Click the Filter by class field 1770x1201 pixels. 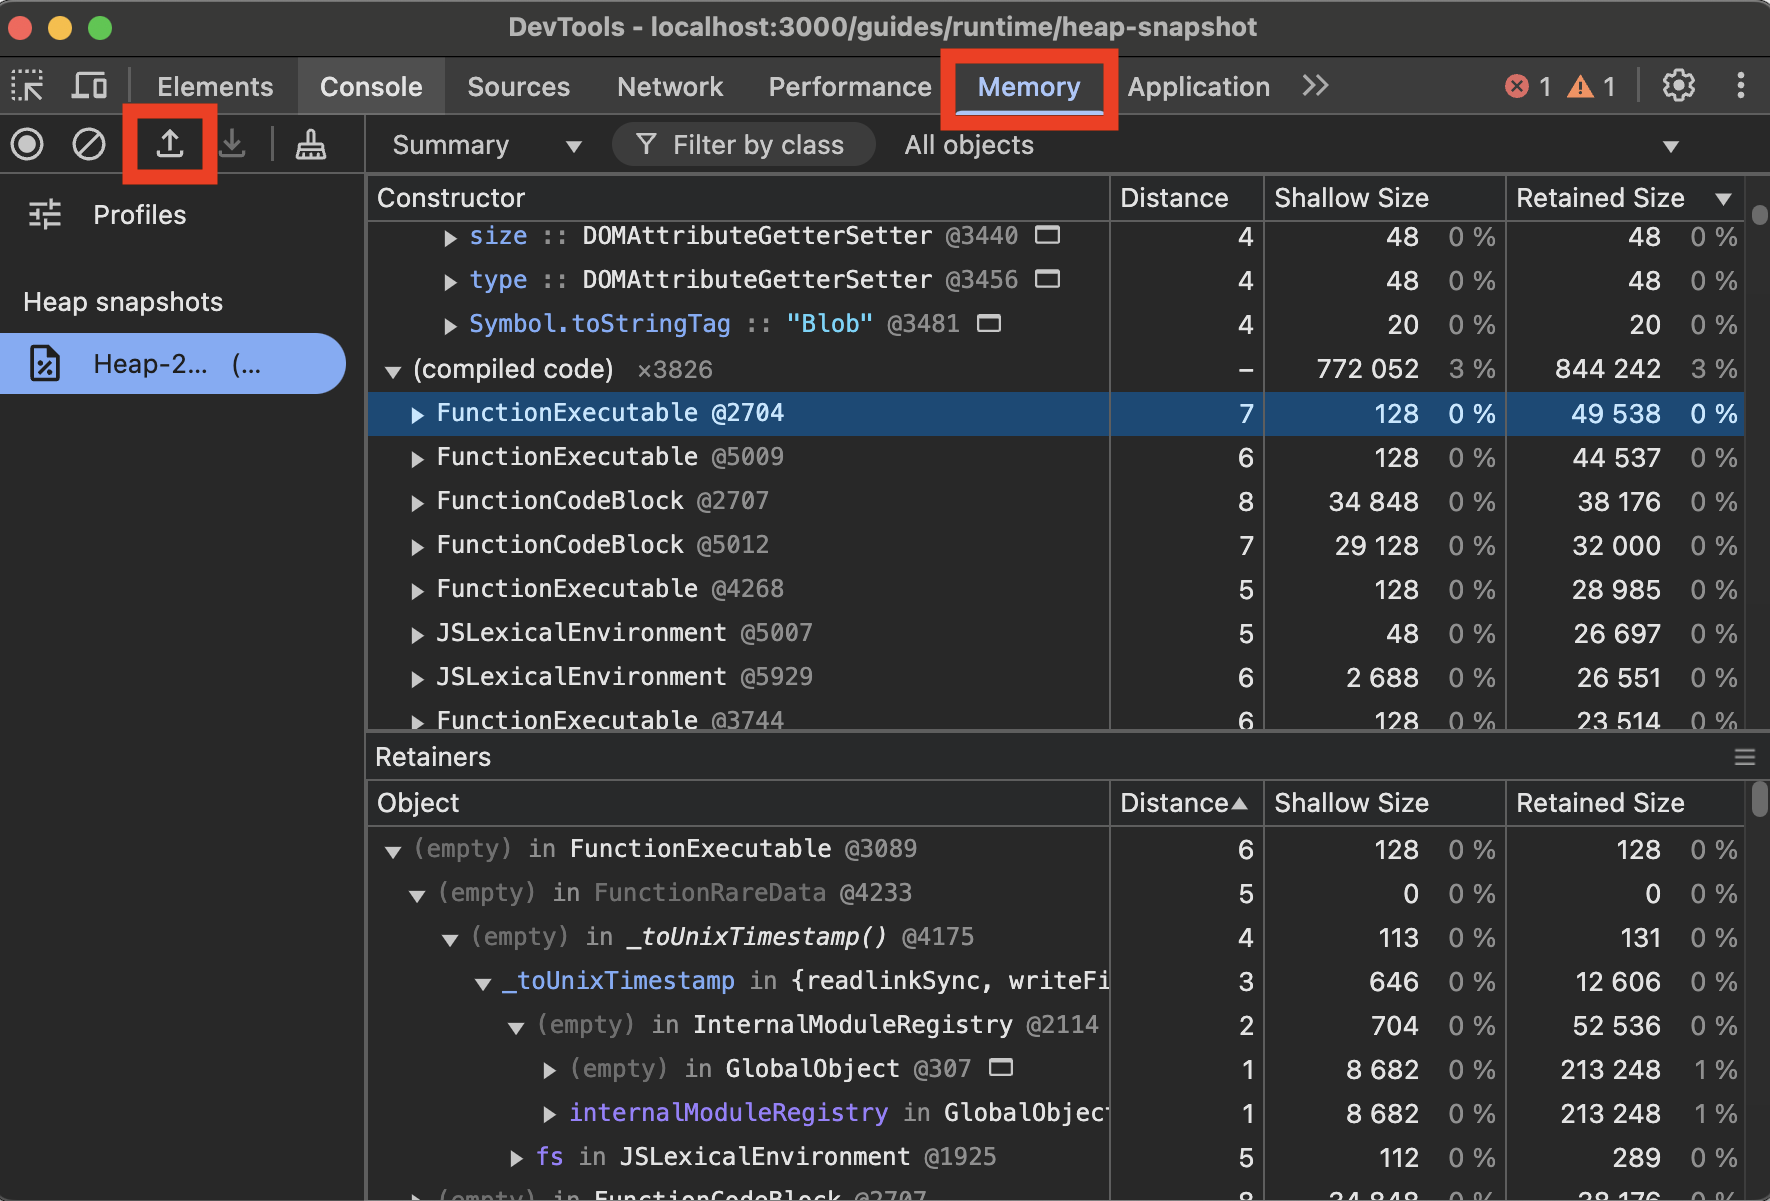tap(743, 144)
